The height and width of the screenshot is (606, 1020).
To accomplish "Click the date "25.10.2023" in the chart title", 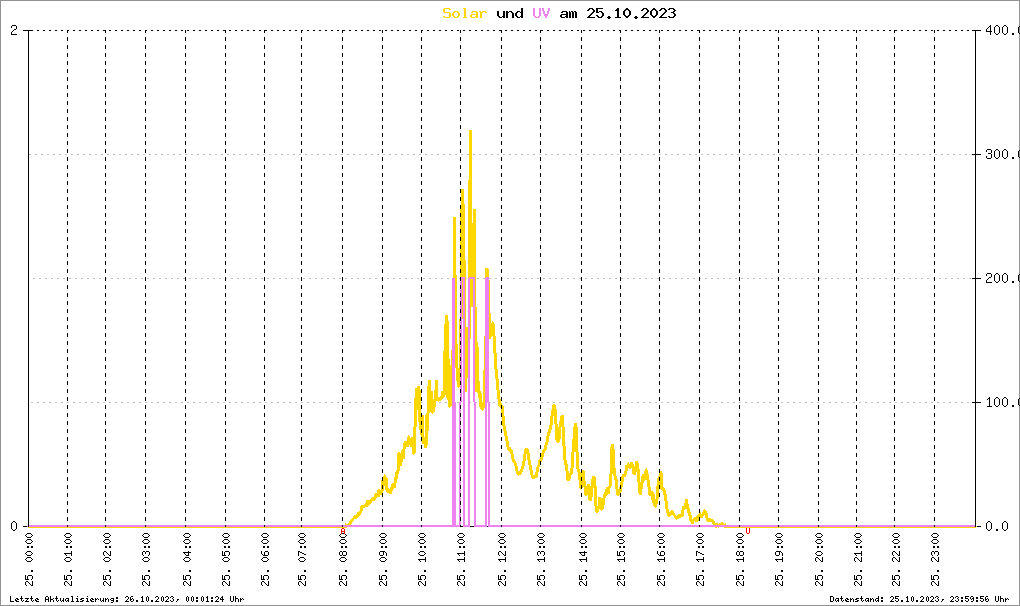I will (631, 13).
